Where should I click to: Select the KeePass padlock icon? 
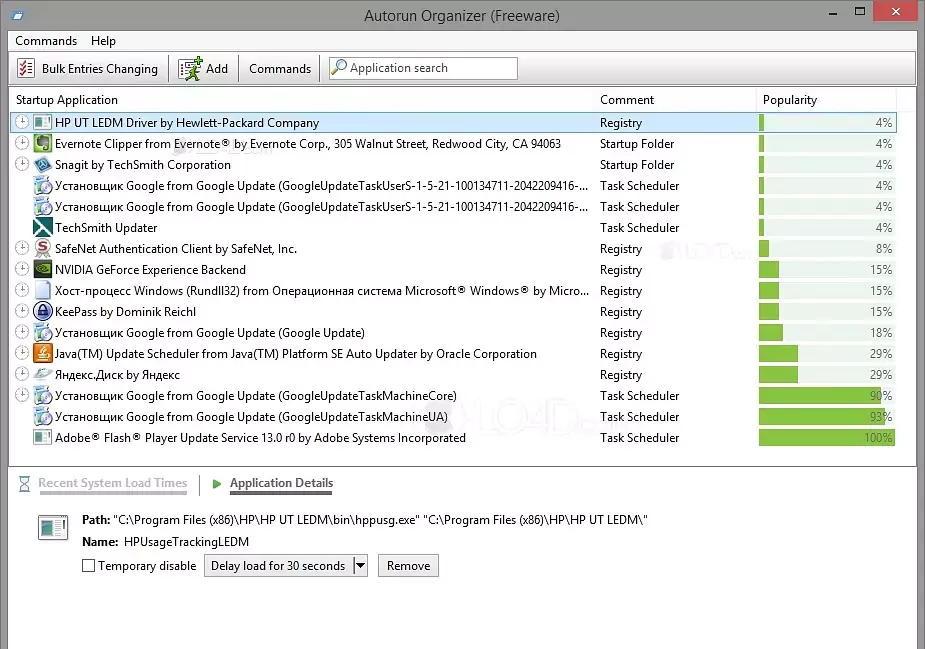(41, 311)
